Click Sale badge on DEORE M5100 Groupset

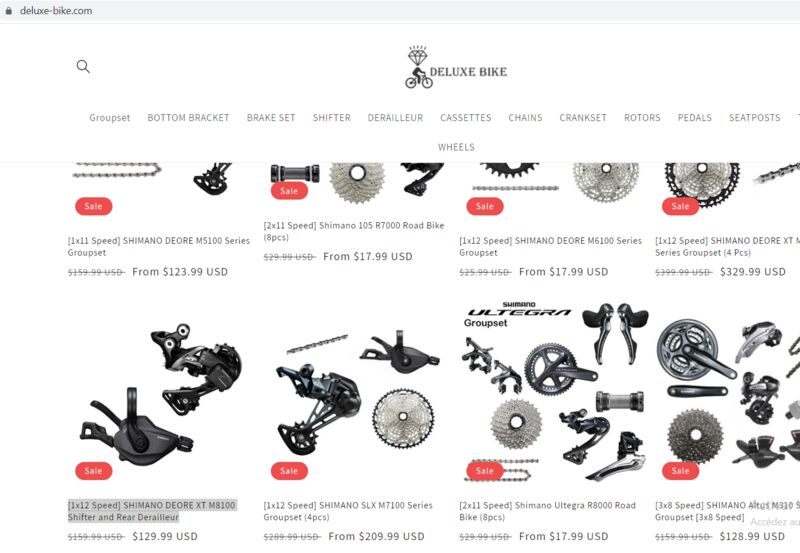[93, 207]
